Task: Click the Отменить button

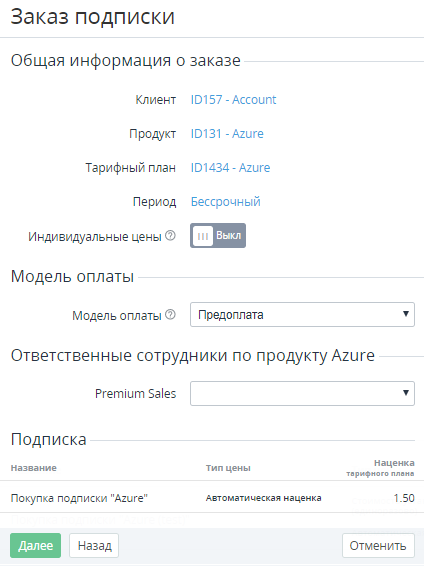Action: [378, 545]
